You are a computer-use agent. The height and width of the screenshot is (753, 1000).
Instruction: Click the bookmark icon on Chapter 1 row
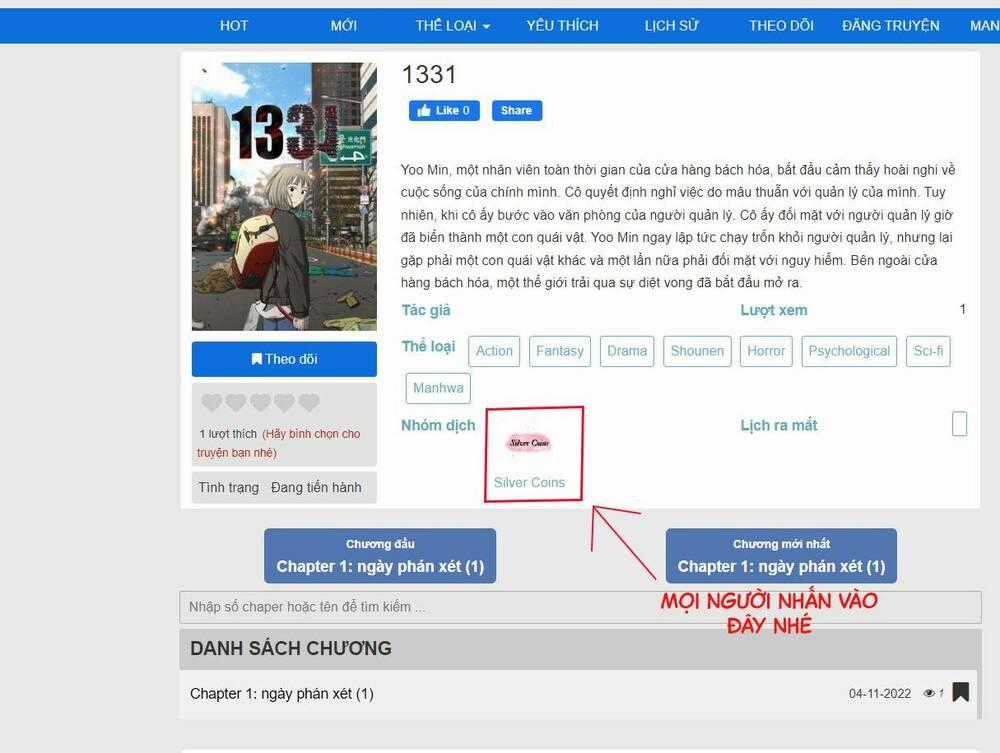[x=960, y=692]
